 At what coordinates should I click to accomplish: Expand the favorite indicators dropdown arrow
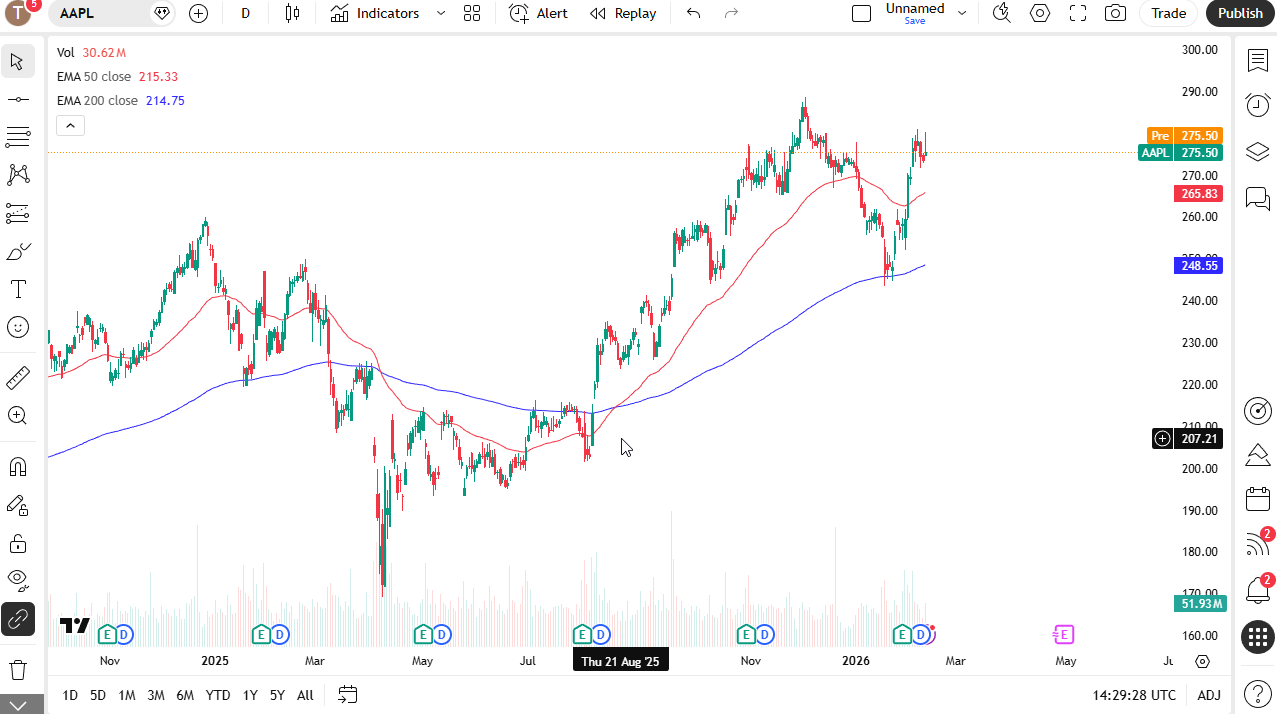pos(441,13)
